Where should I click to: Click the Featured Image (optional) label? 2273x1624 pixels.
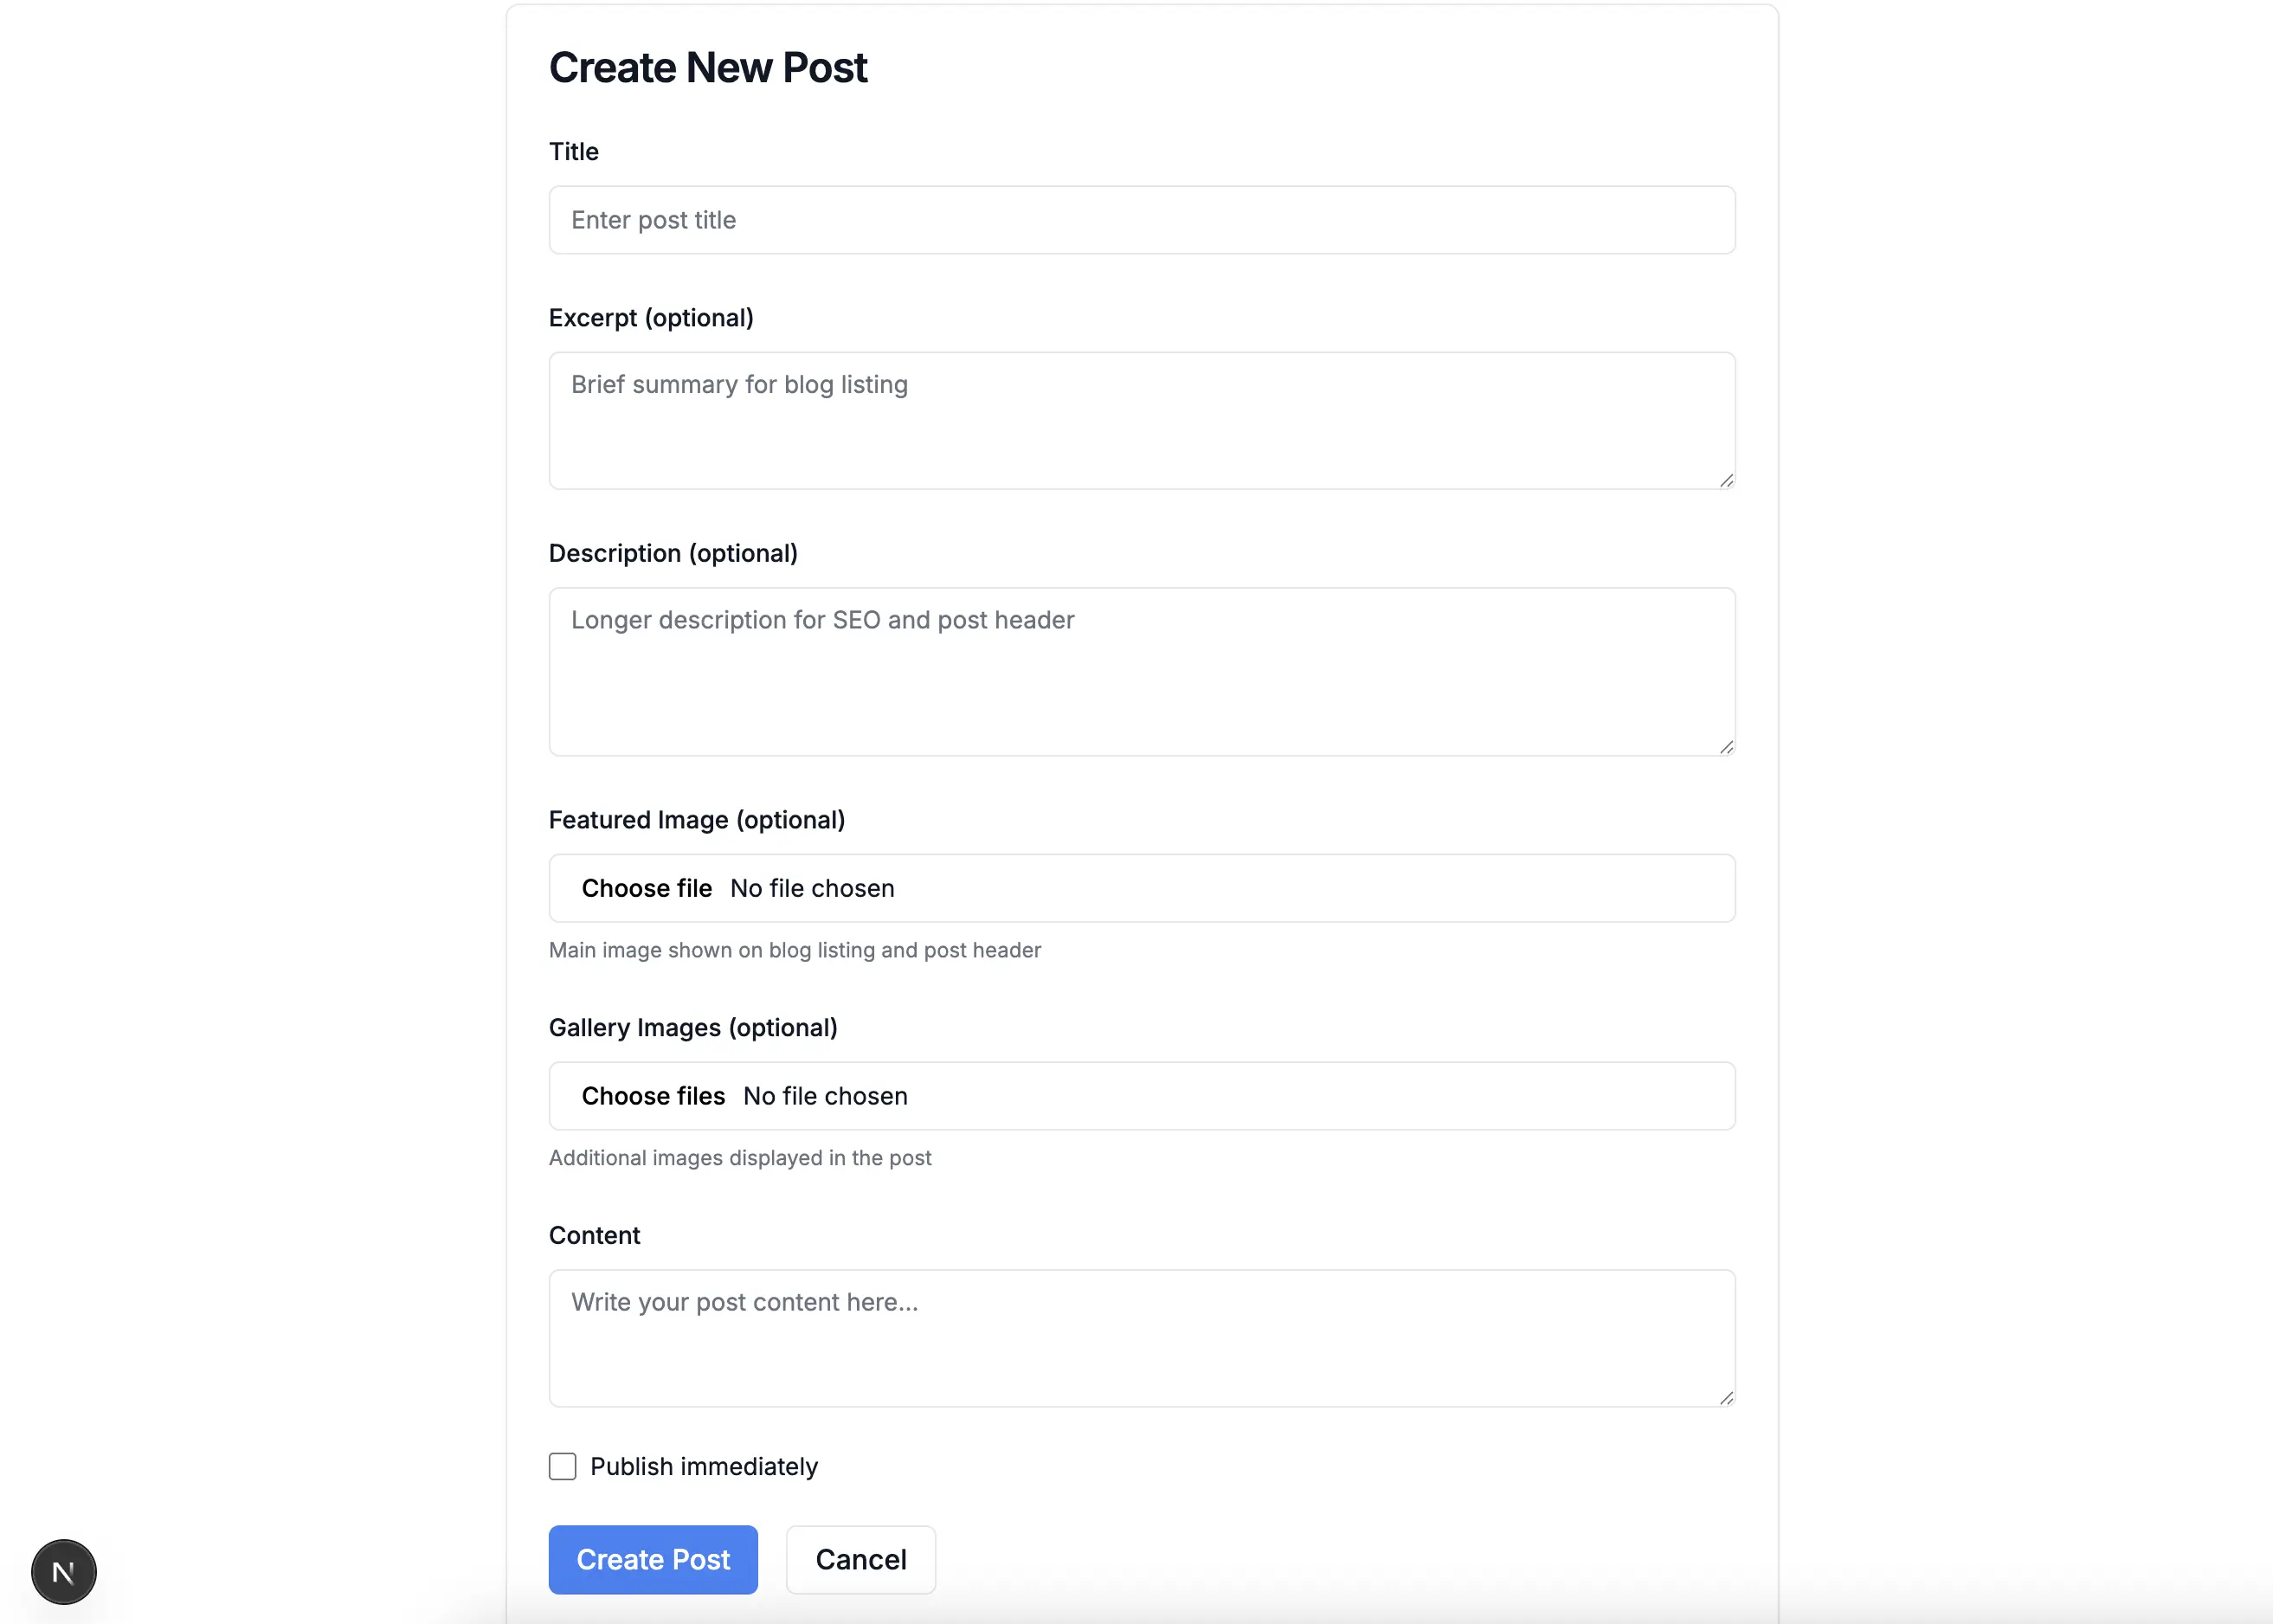point(697,819)
